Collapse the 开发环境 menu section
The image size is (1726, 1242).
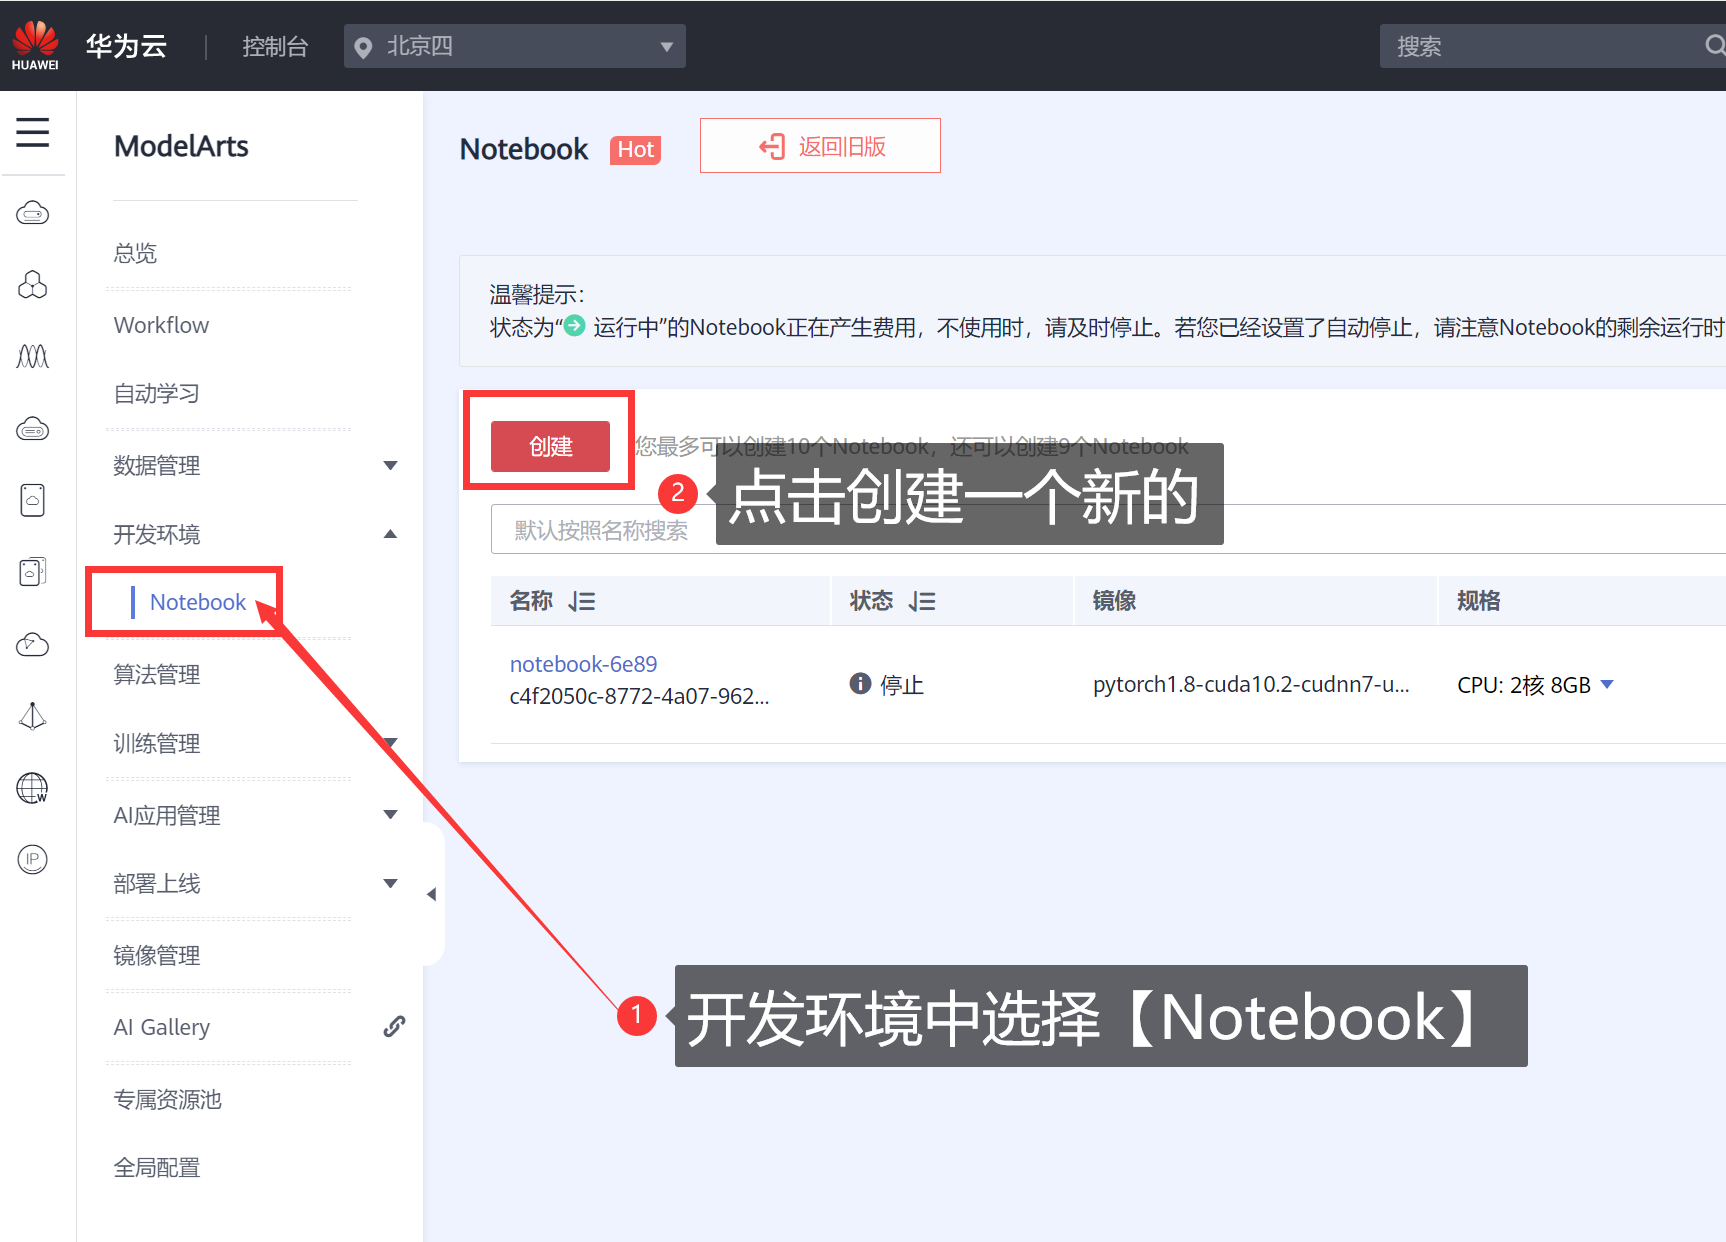click(390, 534)
